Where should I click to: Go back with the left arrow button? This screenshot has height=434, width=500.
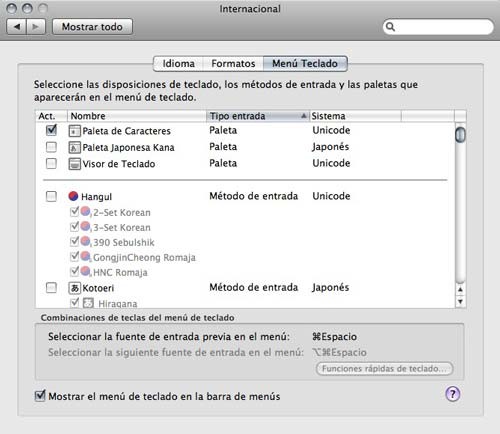pos(17,27)
